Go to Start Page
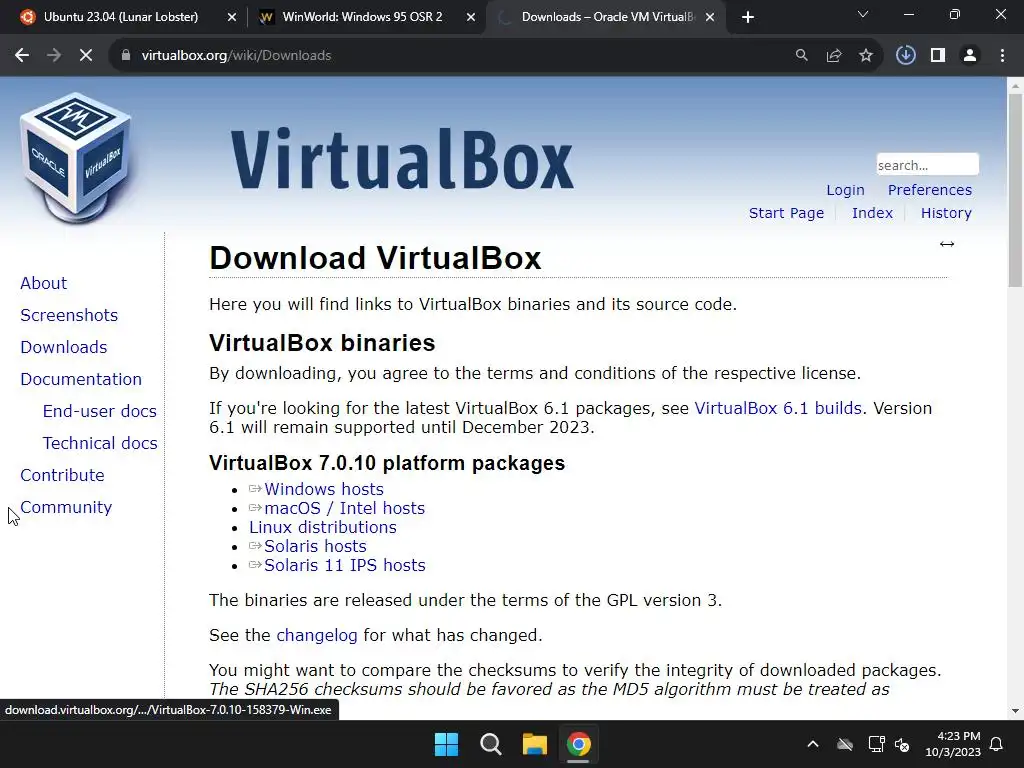This screenshot has width=1024, height=768. [786, 213]
